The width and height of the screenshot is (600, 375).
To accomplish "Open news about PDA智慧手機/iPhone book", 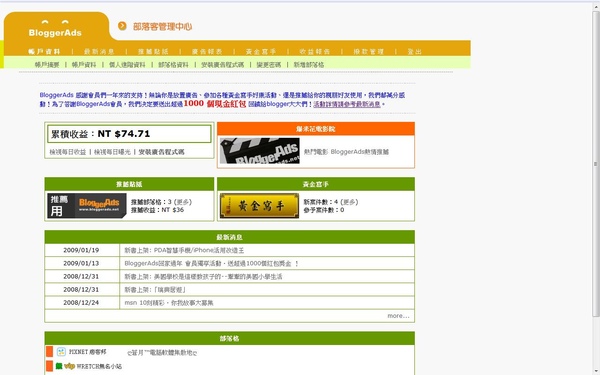I will 184,250.
